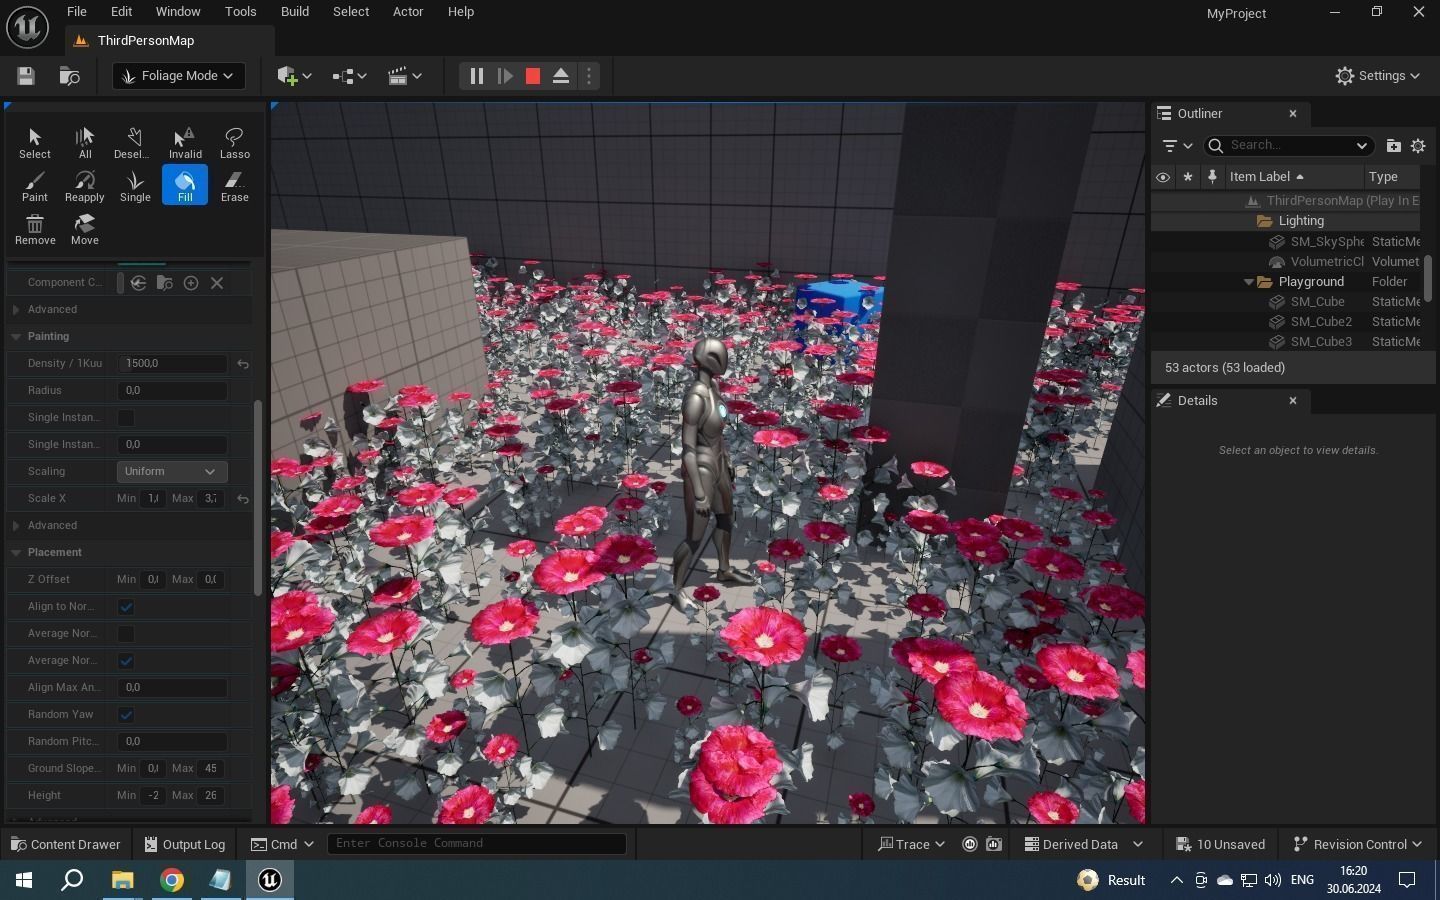Select the Move foliage tool

(85, 229)
